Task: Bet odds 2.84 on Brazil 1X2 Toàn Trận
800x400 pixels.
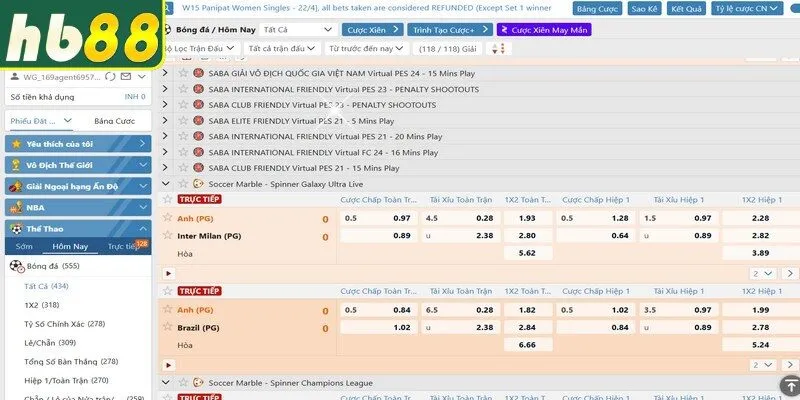Action: tap(528, 327)
